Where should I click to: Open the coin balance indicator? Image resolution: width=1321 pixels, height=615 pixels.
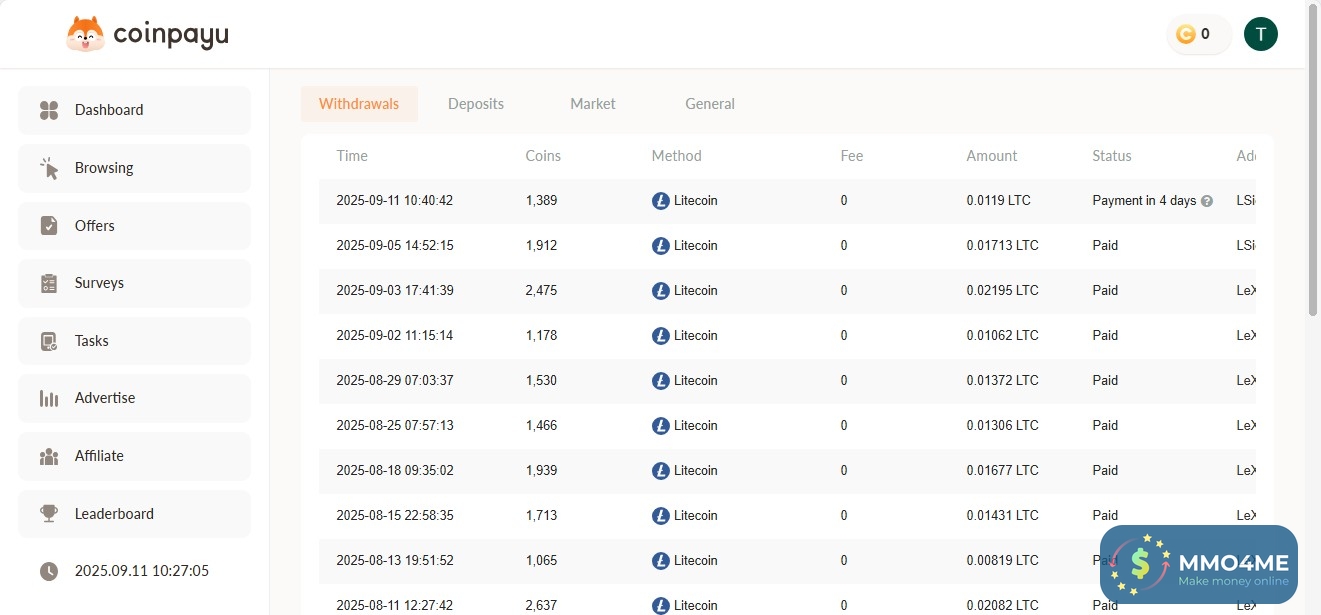coord(1197,34)
